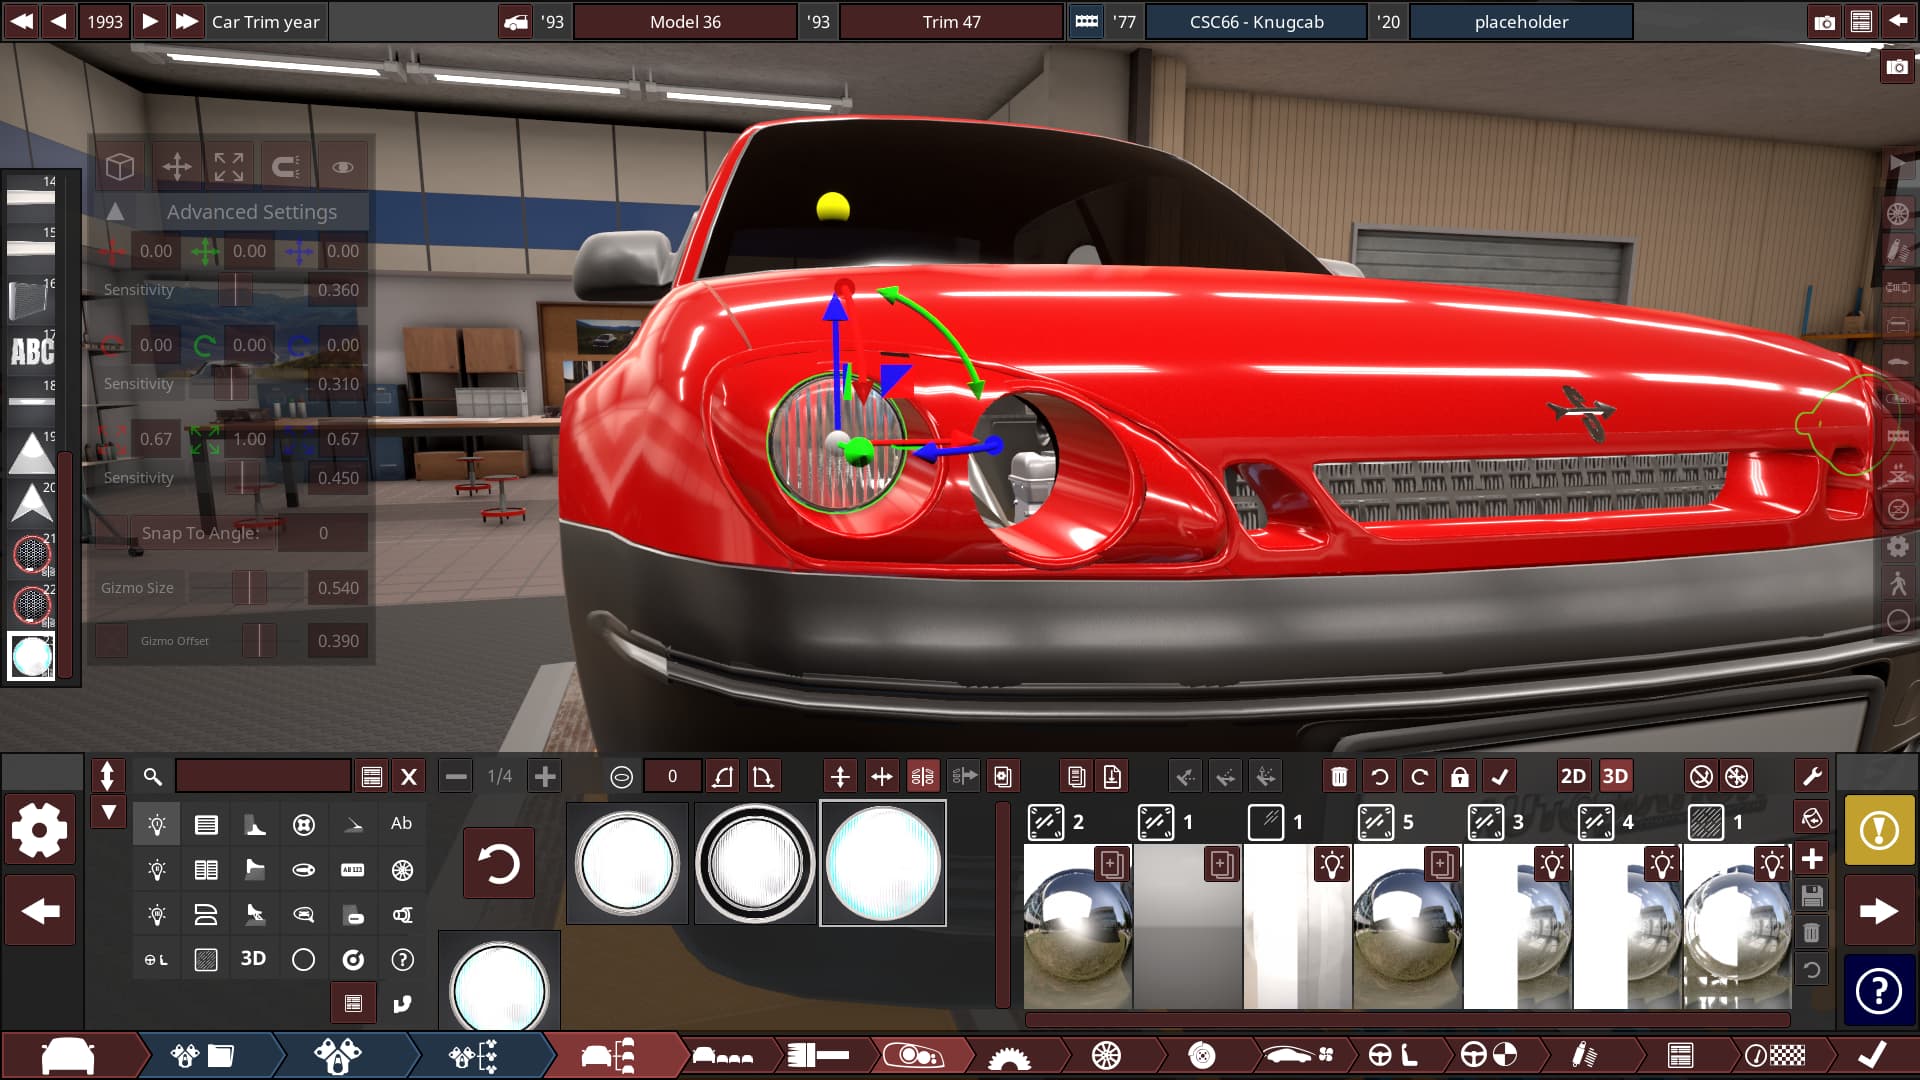
Task: Adjust the Gizmo Size slider
Action: (249, 588)
